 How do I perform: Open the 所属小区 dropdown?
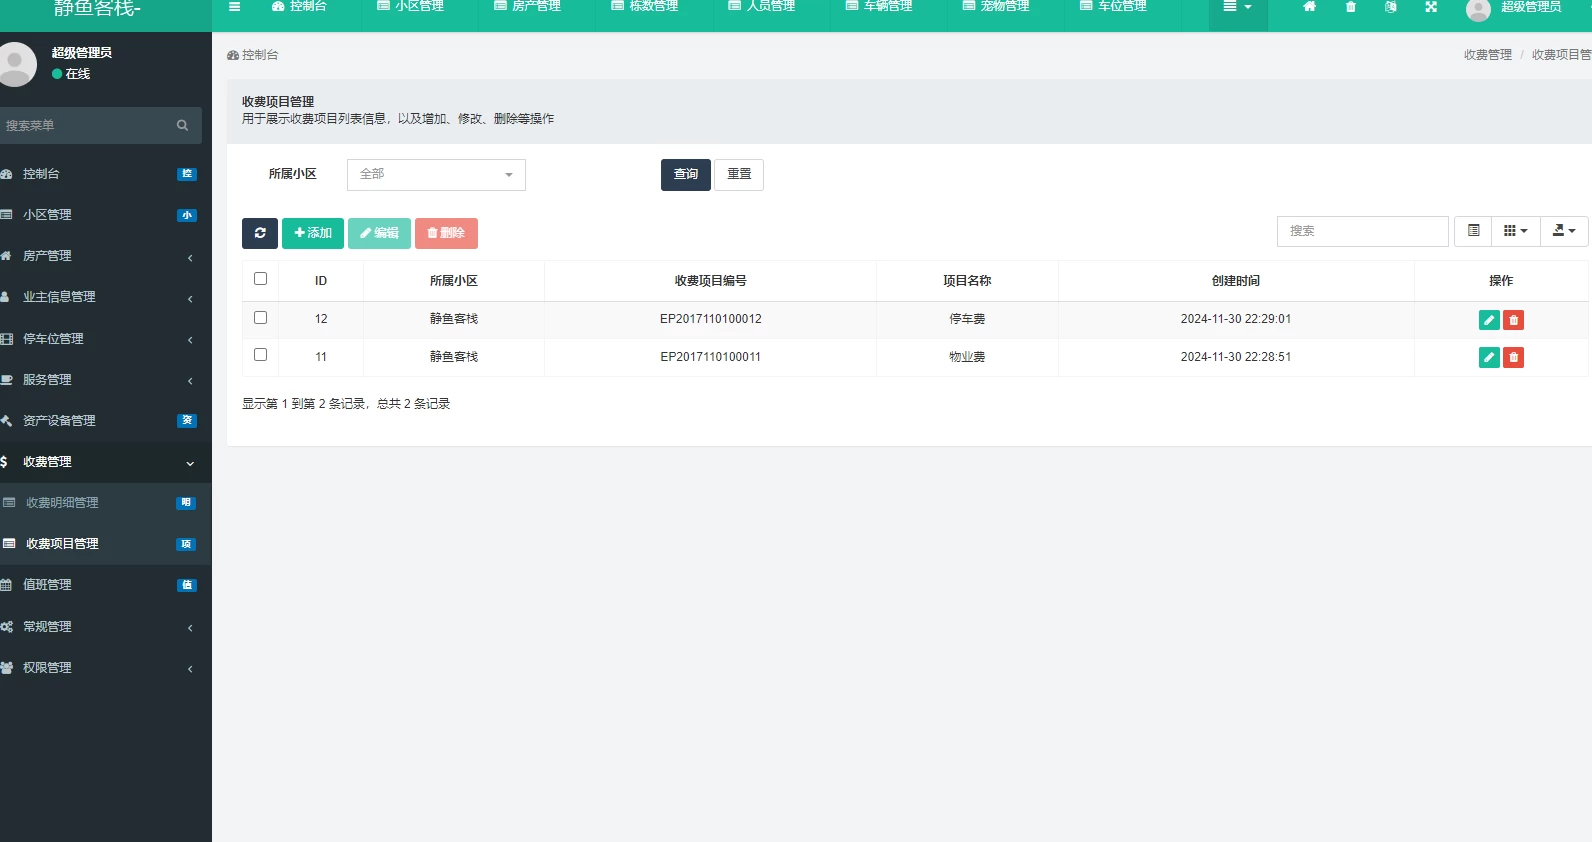pyautogui.click(x=436, y=175)
